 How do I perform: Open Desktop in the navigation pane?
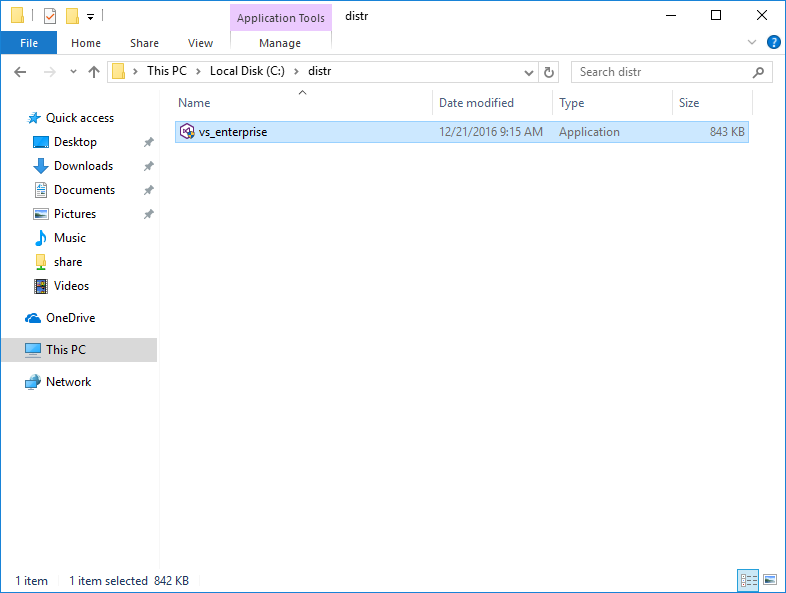click(x=75, y=142)
